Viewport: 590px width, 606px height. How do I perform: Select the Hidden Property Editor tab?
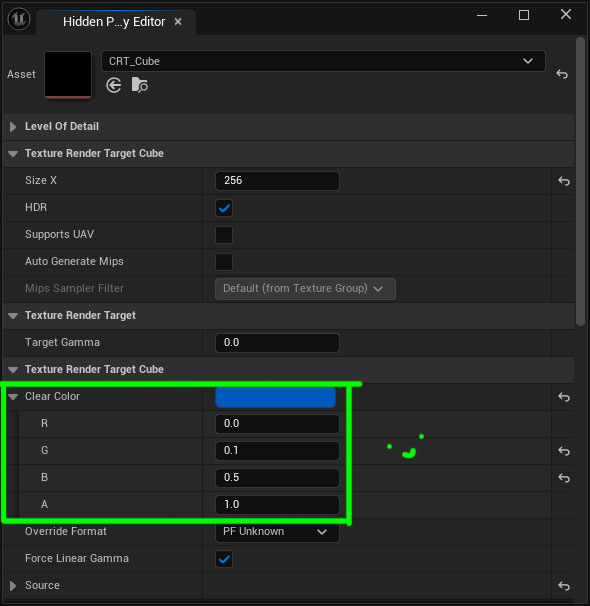pos(116,22)
